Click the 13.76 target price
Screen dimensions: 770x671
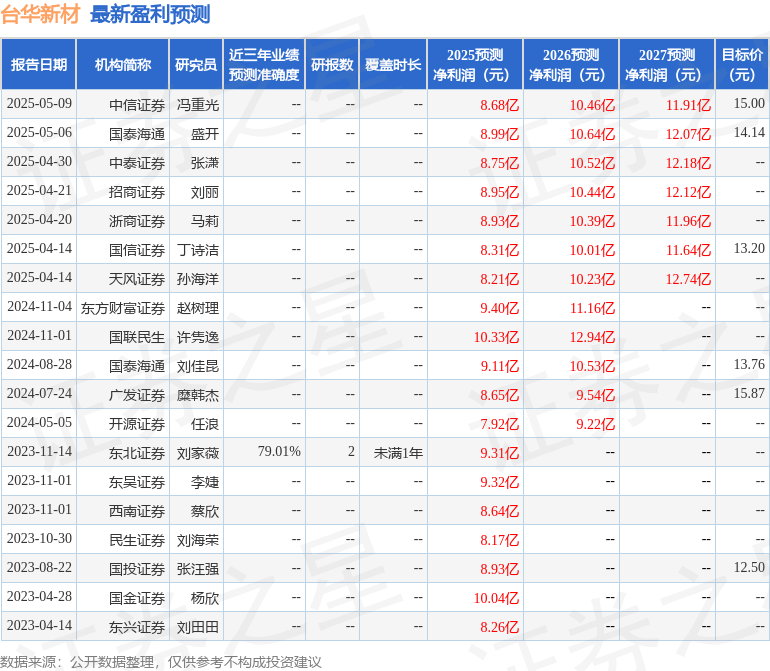tap(749, 364)
